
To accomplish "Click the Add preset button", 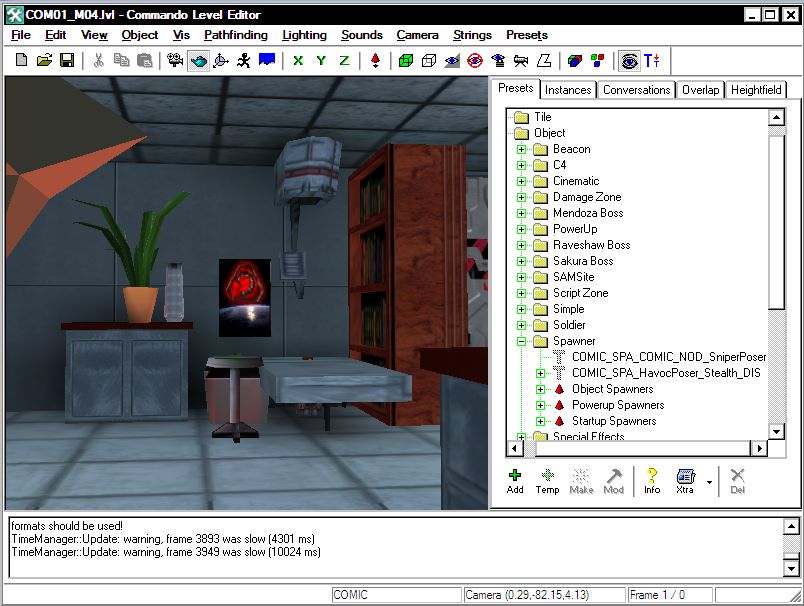I will click(x=515, y=481).
